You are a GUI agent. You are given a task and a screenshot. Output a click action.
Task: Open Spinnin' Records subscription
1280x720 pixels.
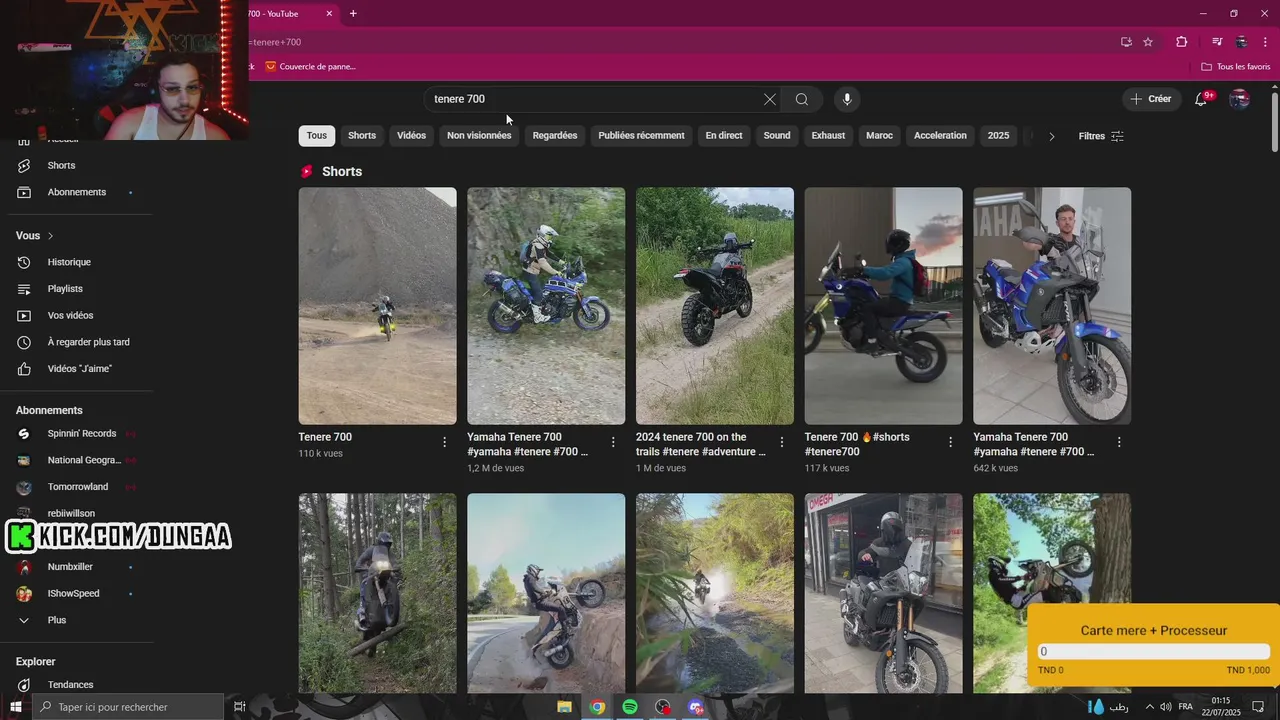[x=80, y=434]
